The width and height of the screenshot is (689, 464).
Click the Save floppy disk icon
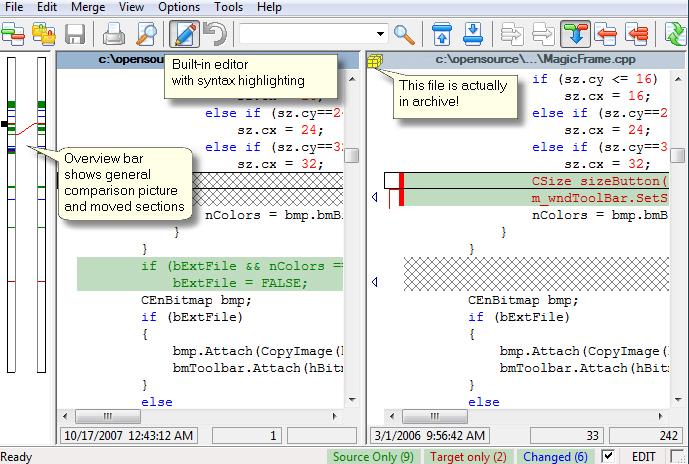click(x=75, y=34)
